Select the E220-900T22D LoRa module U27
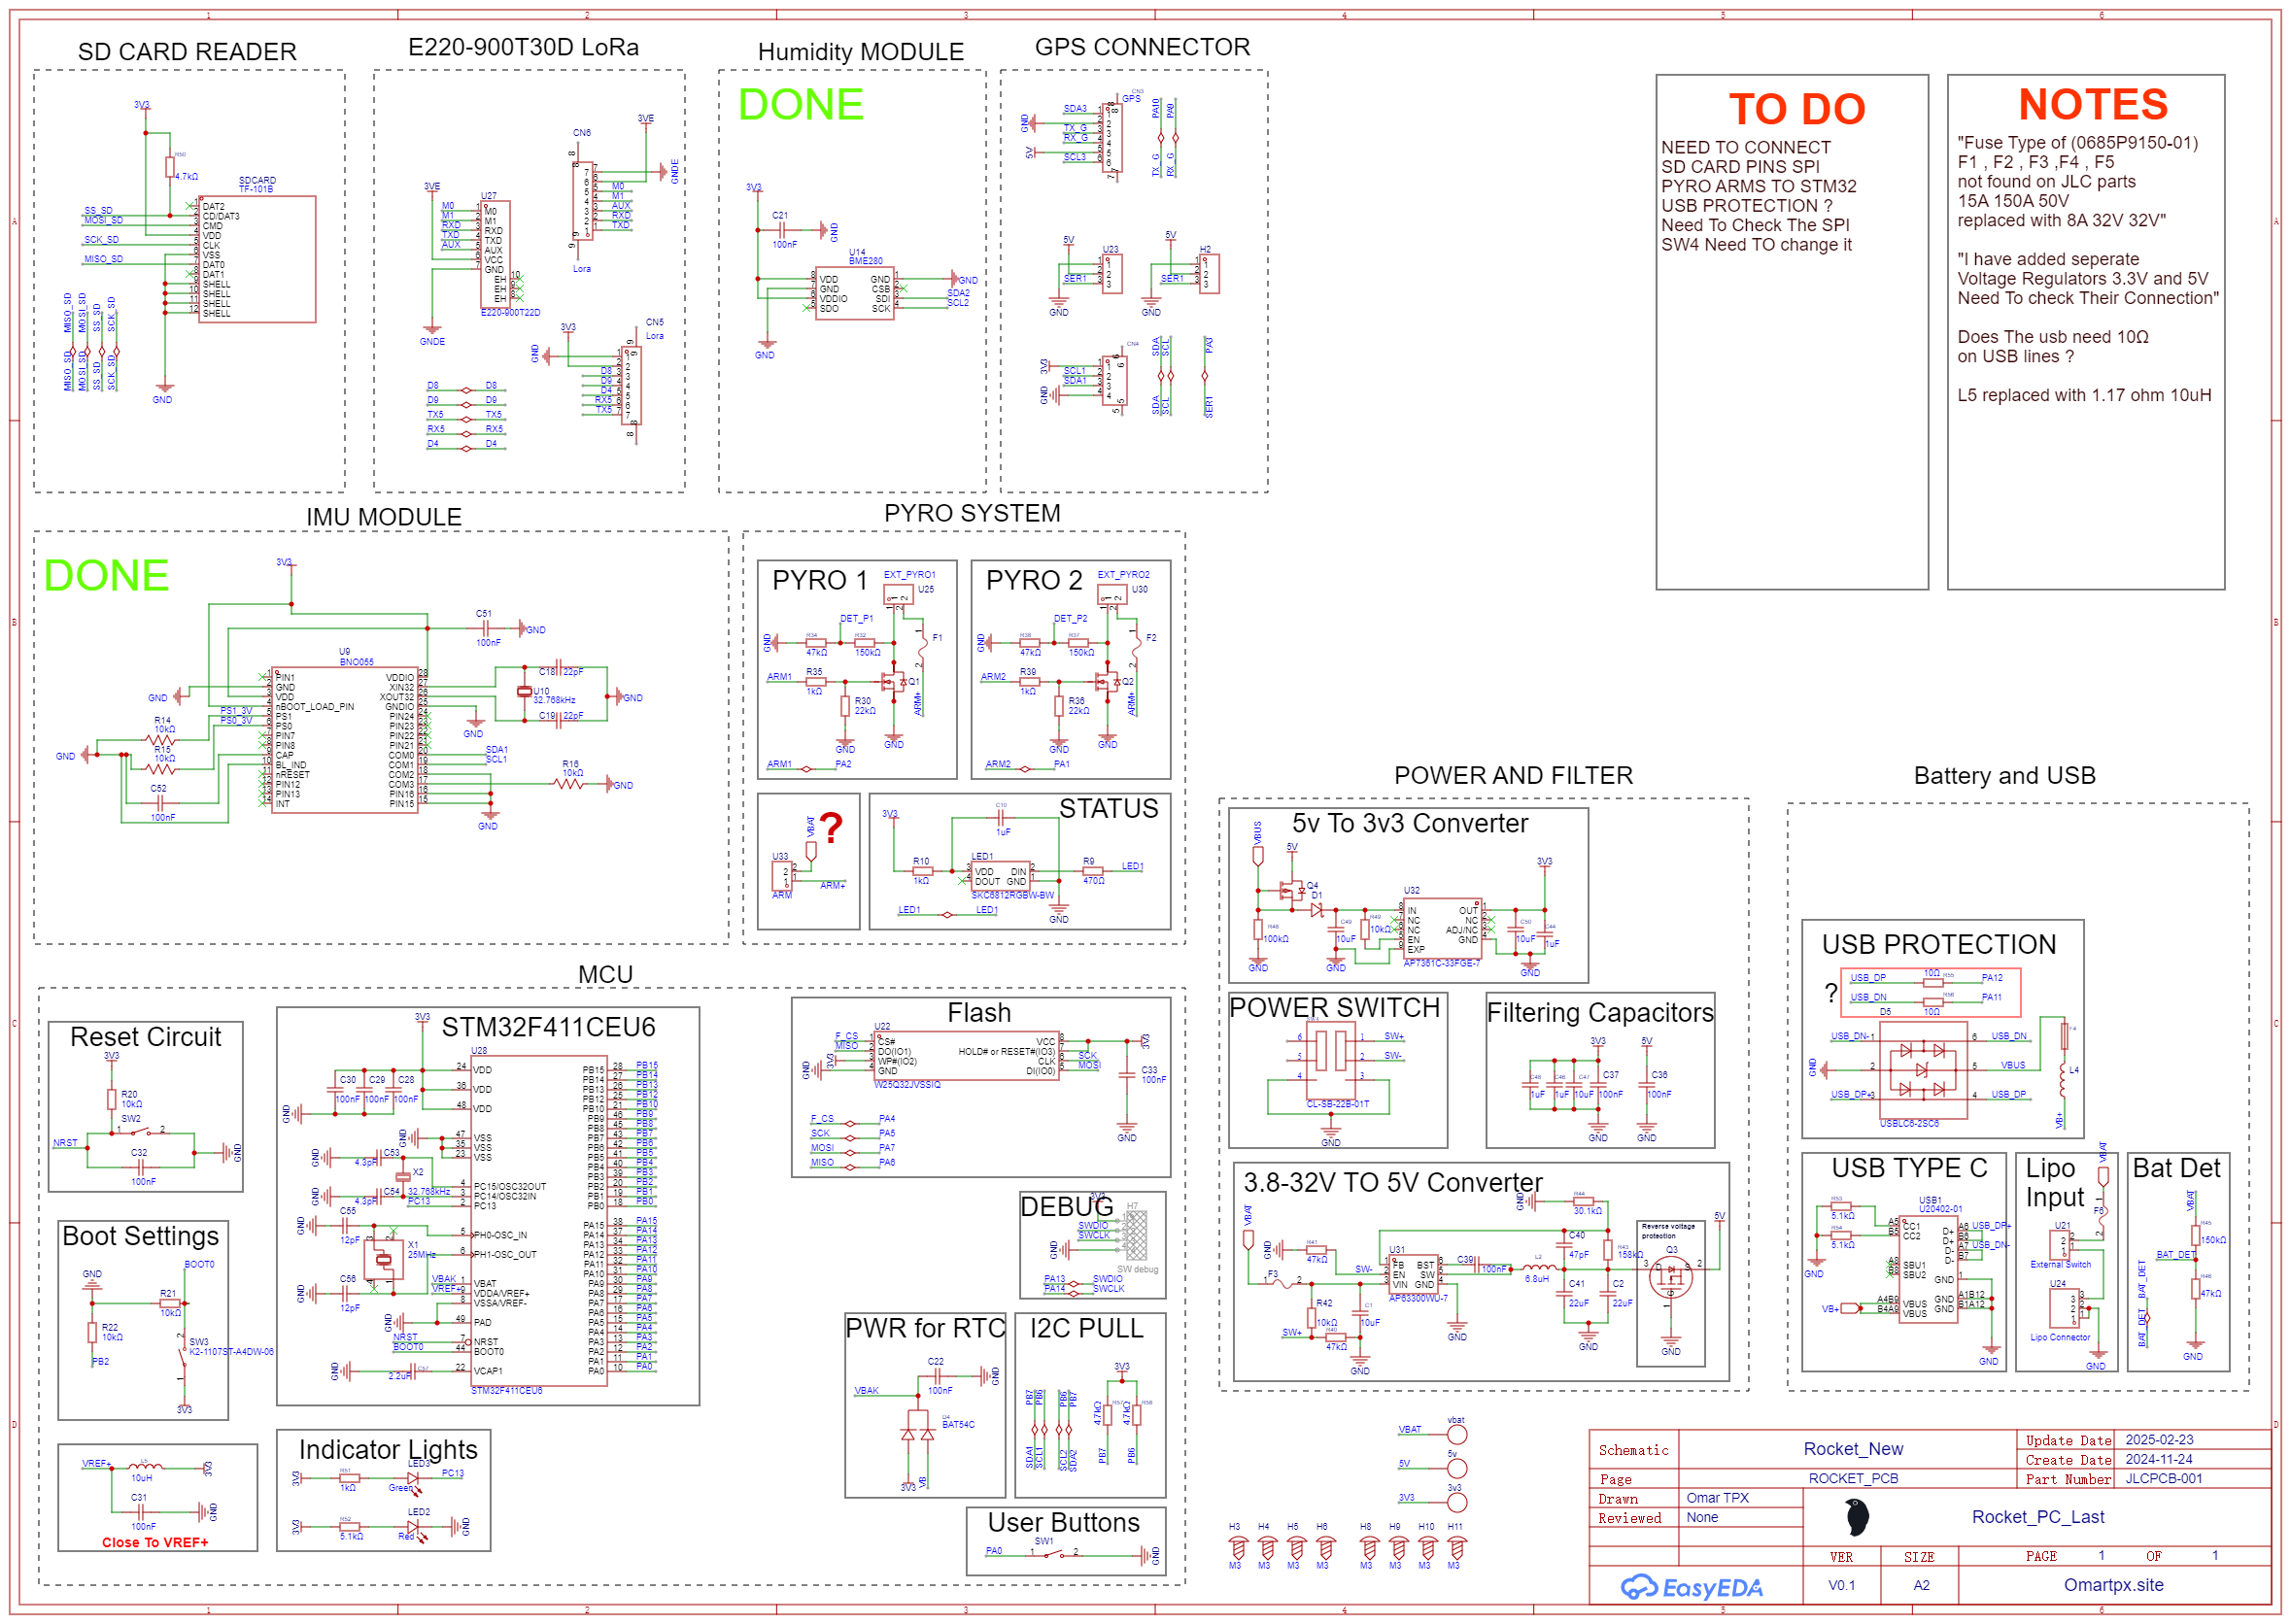This screenshot has height=1624, width=2291. point(495,254)
